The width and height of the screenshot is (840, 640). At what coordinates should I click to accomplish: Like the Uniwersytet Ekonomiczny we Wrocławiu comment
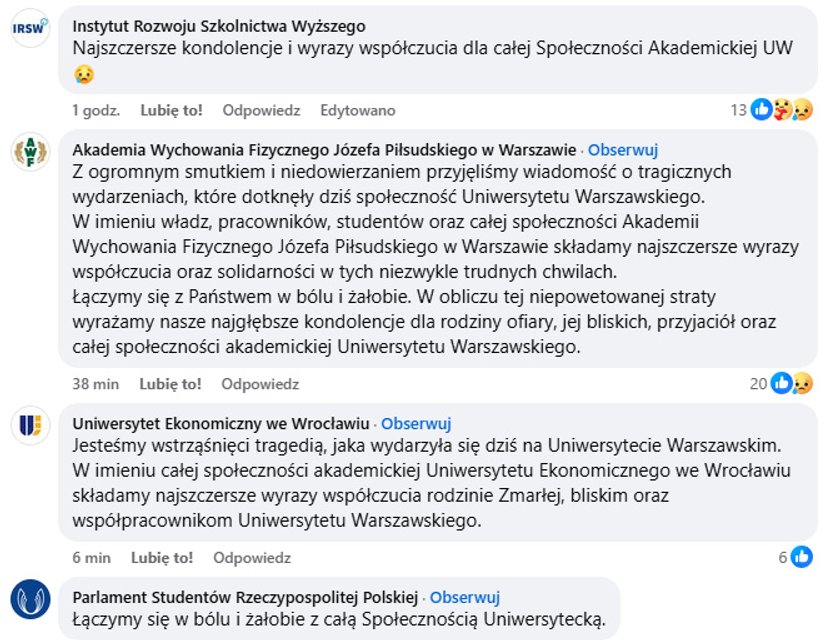tap(162, 558)
